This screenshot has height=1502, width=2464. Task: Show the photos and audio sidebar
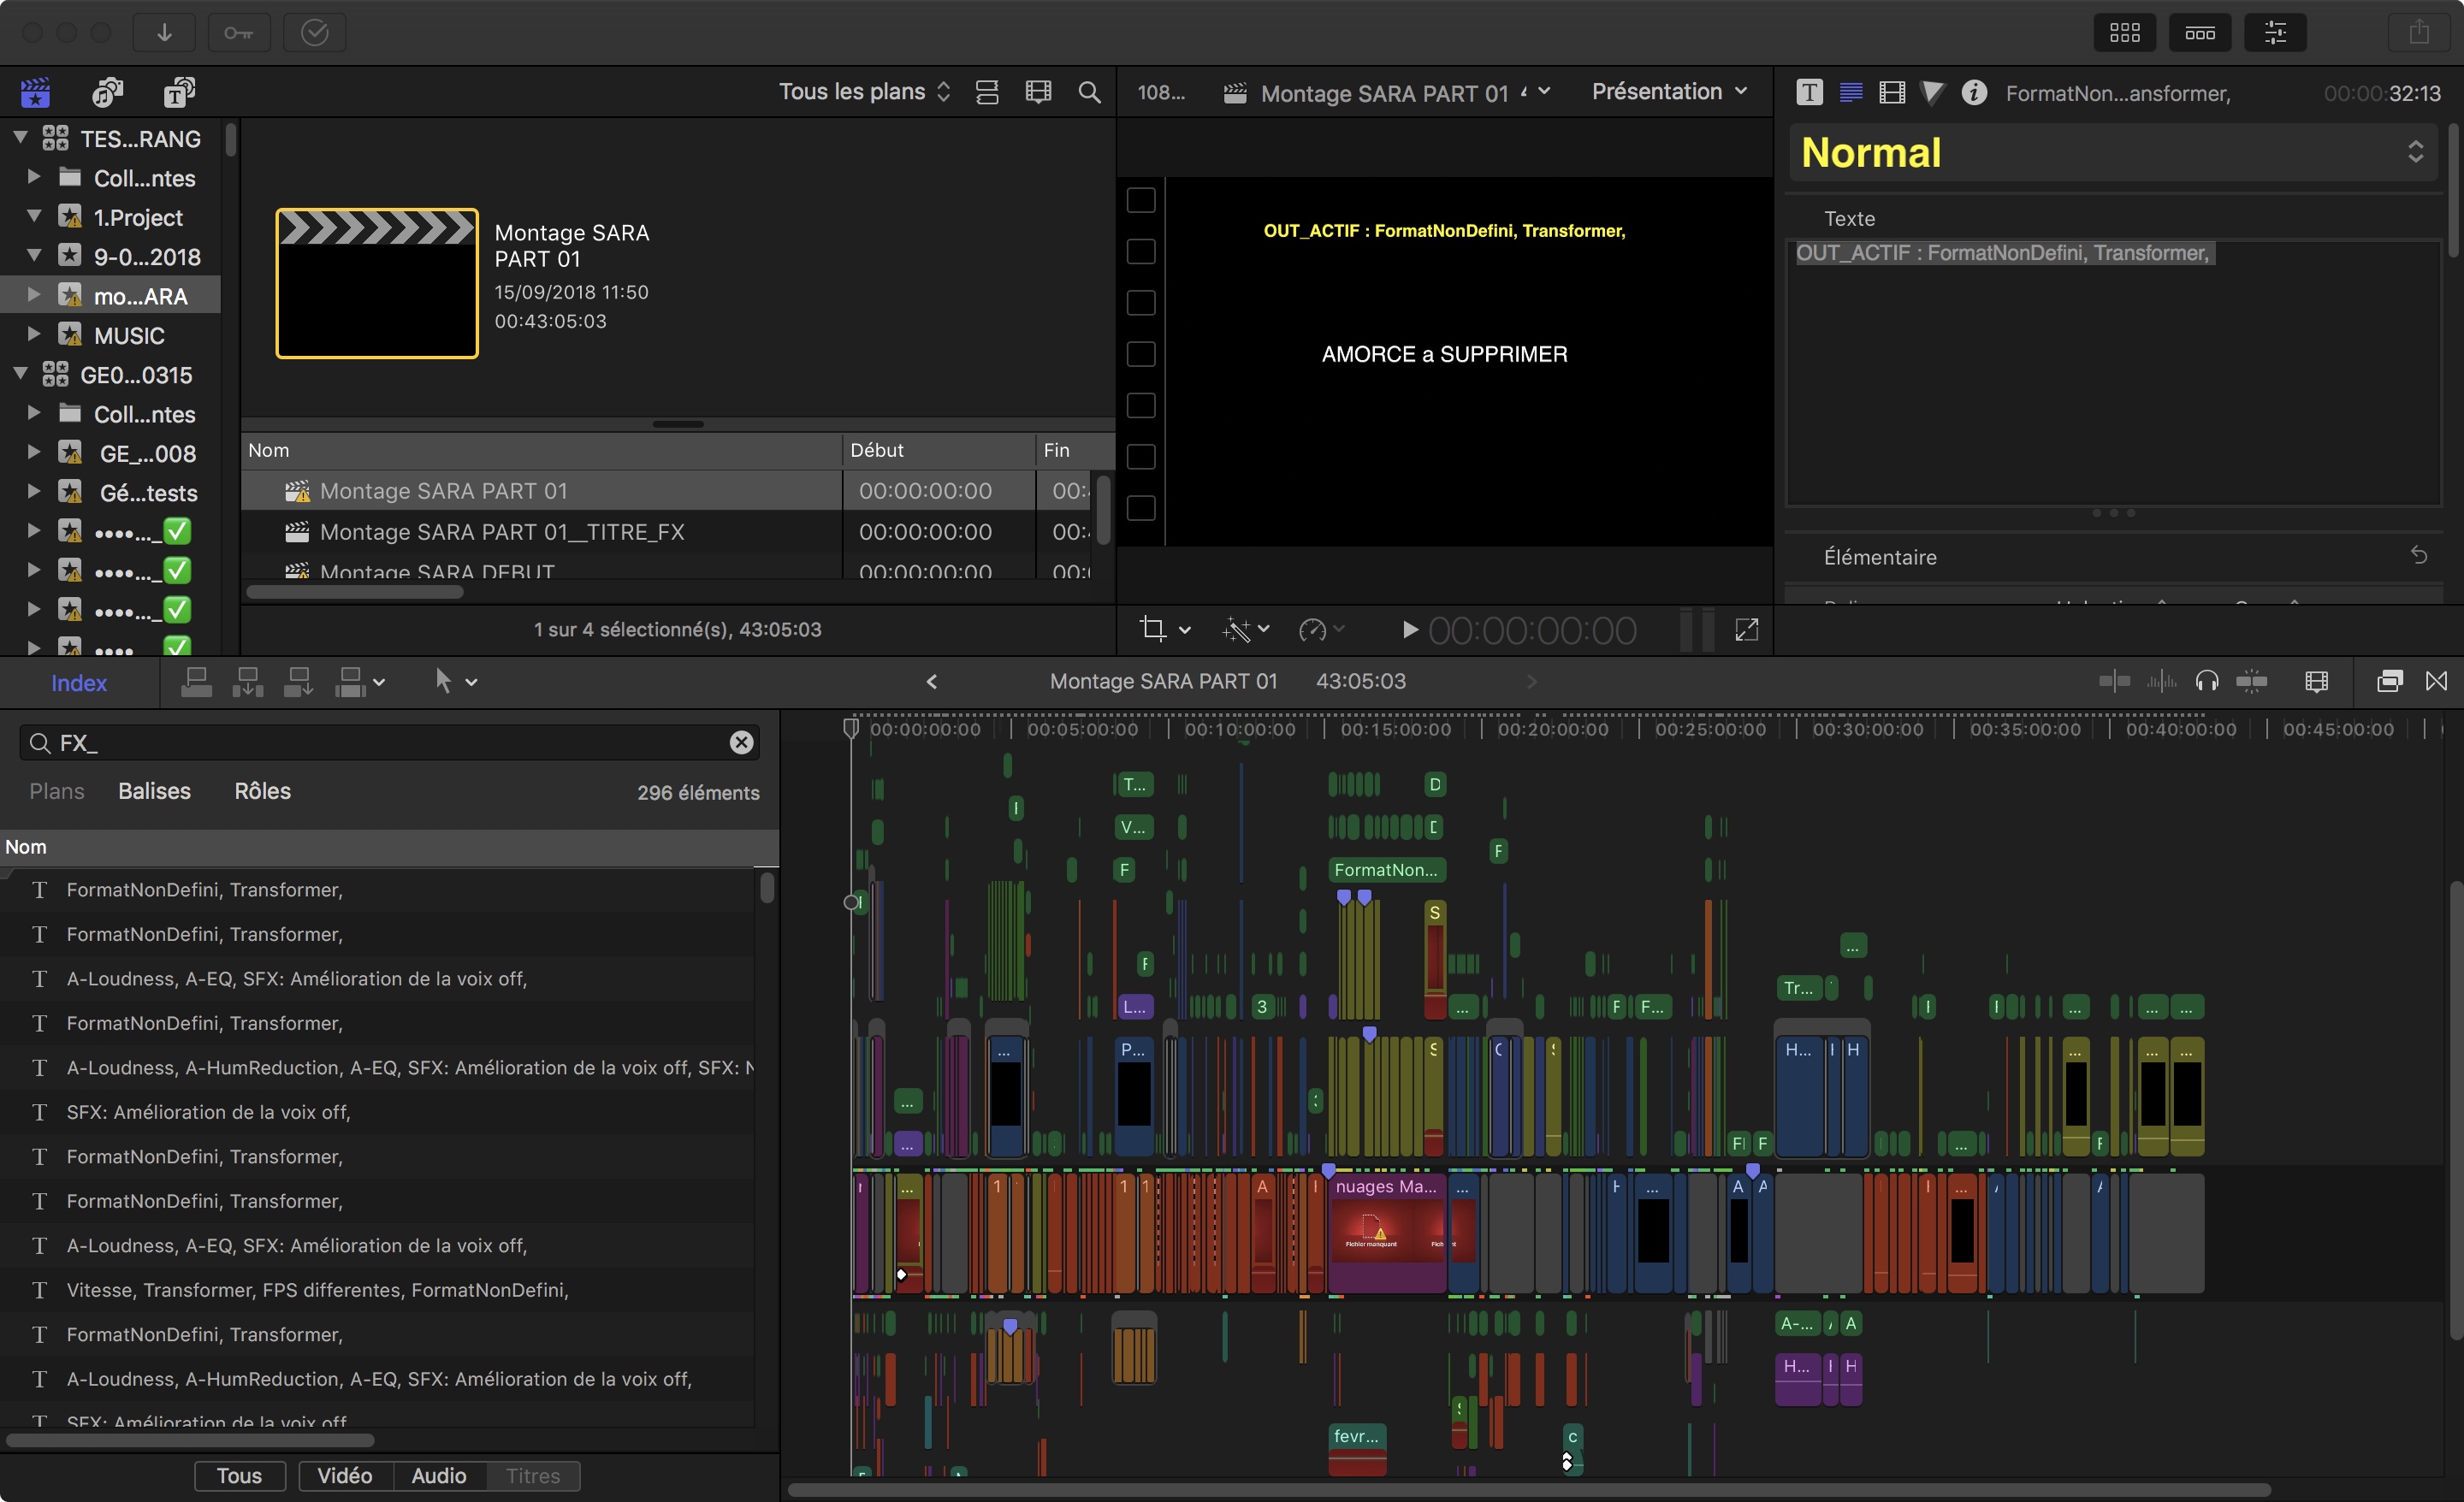pyautogui.click(x=107, y=92)
